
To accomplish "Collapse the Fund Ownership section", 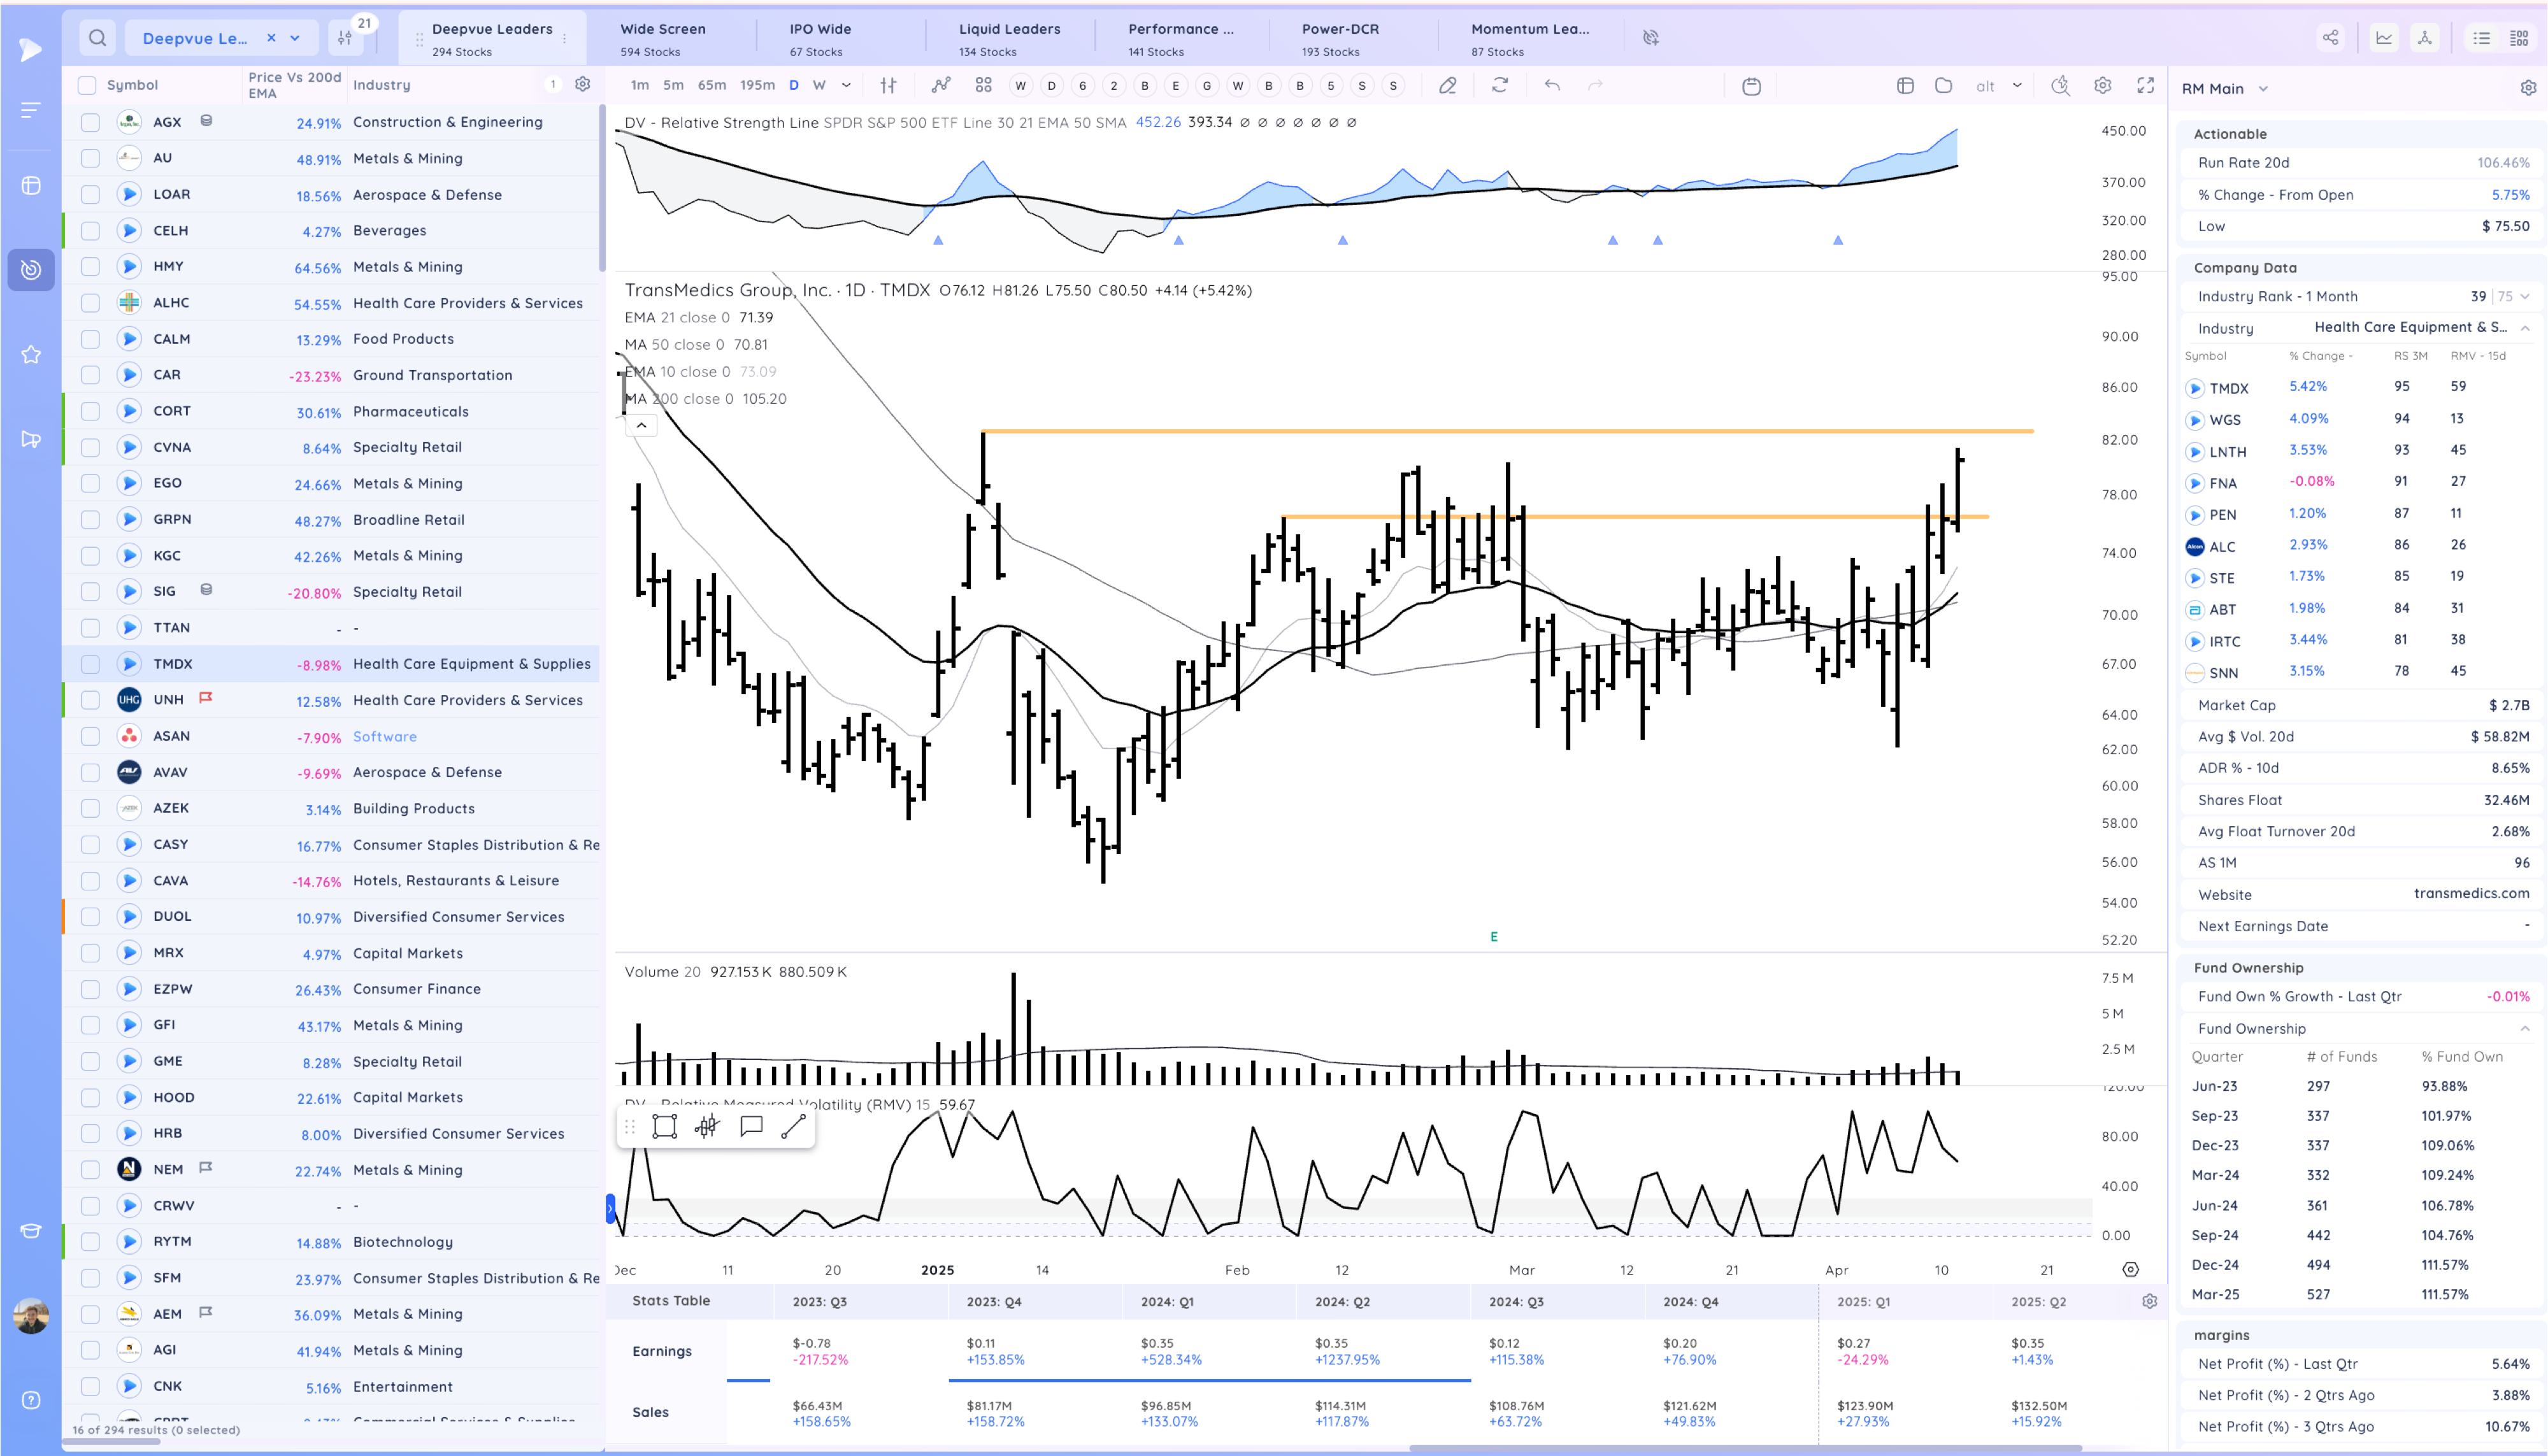I will click(x=2524, y=1028).
